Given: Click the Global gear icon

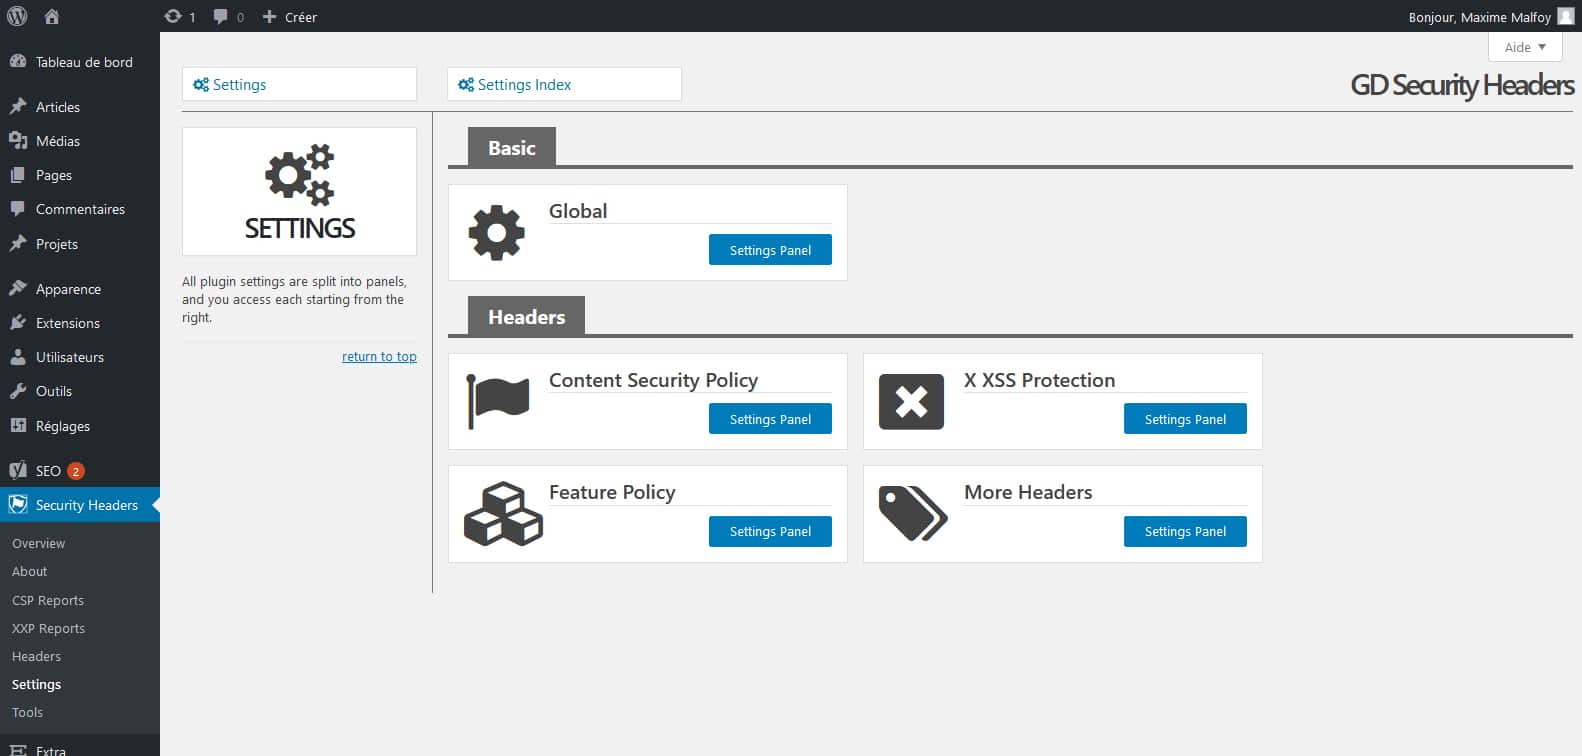Looking at the screenshot, I should pyautogui.click(x=496, y=233).
